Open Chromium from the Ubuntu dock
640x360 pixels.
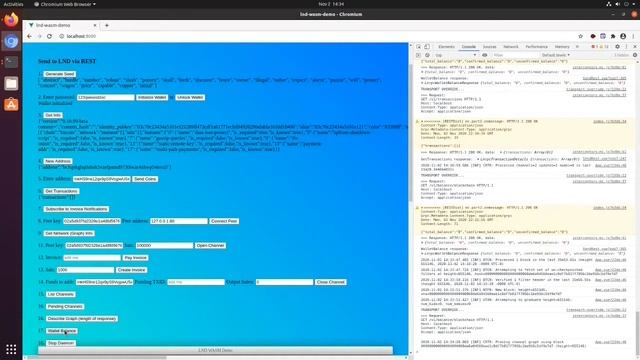[11, 41]
